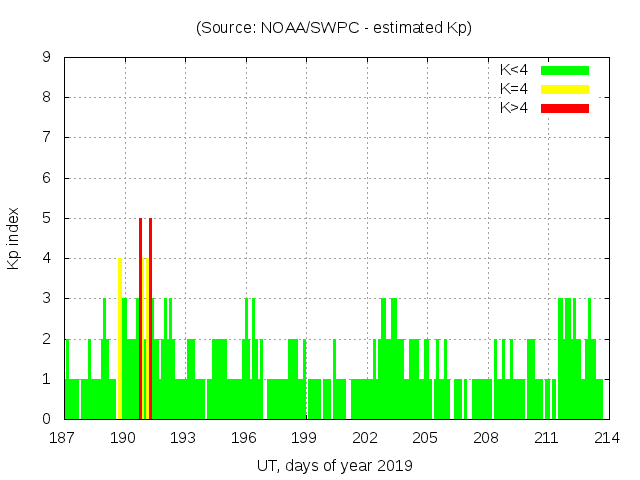Image resolution: width=640 pixels, height=480 pixels.
Task: Click the y-axis tick label 5
Action: [47, 218]
